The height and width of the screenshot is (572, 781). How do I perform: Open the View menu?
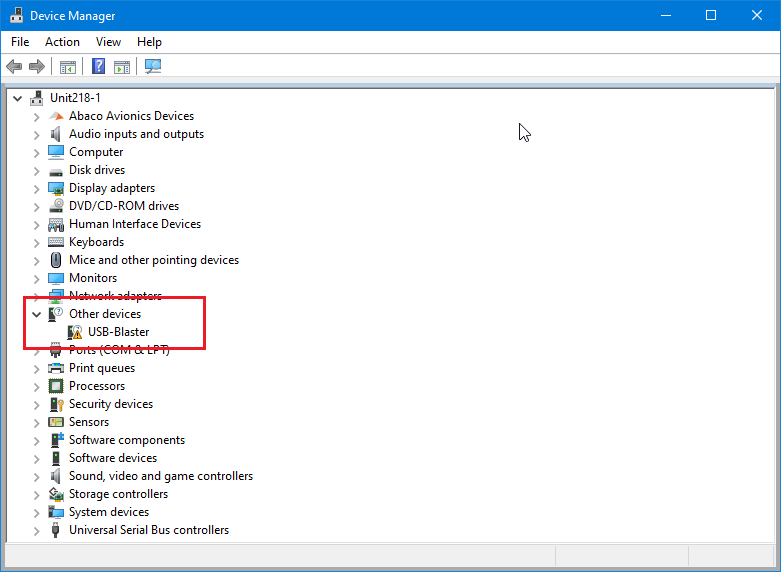click(x=108, y=42)
